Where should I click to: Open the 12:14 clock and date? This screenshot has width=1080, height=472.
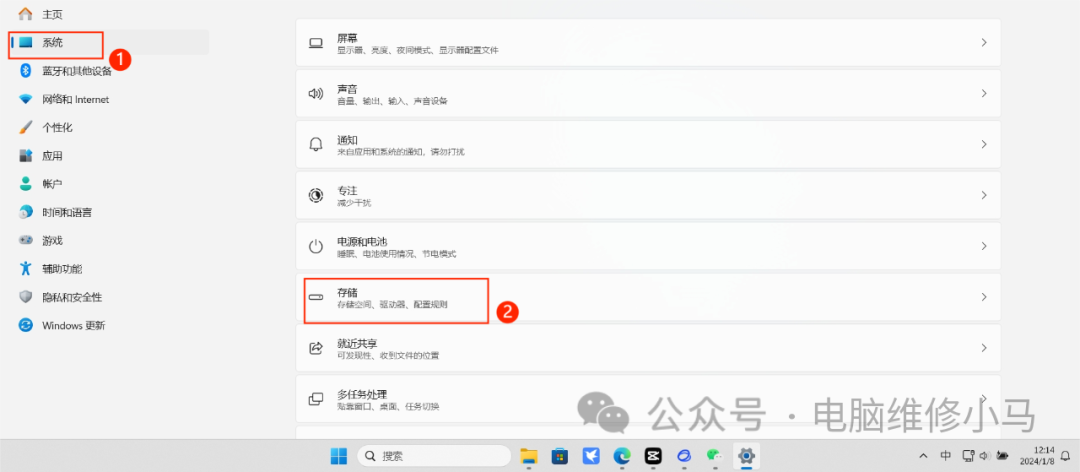tap(1039, 455)
